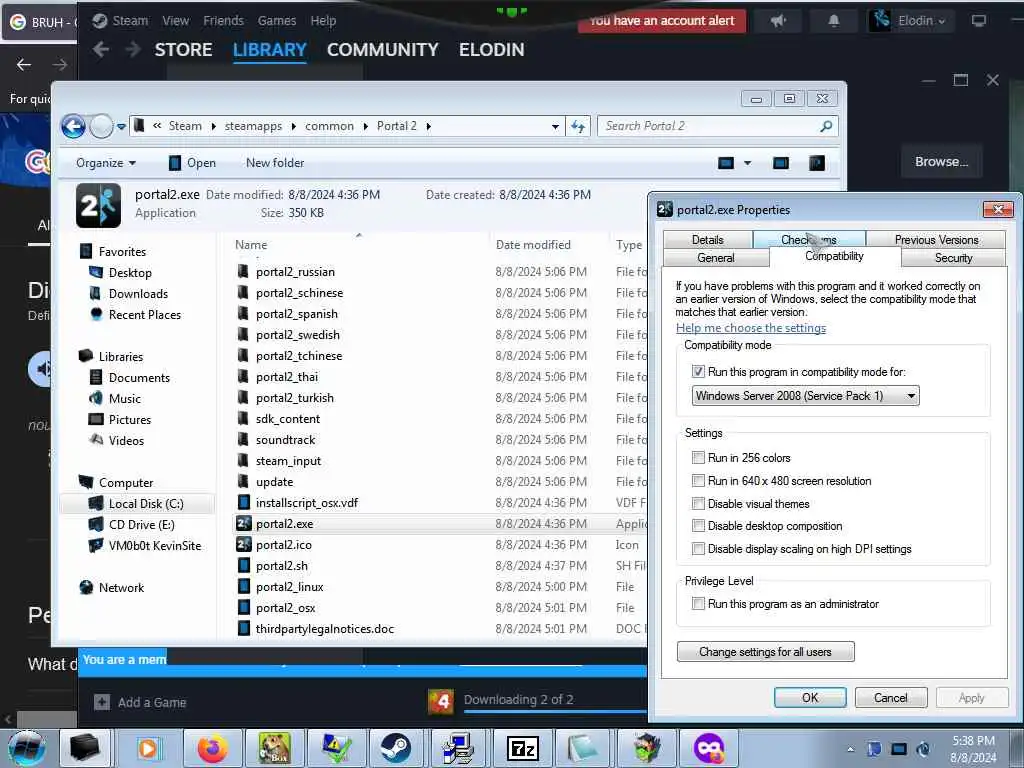1024x768 pixels.
Task: Click Cancel in the Properties dialog
Action: click(x=891, y=697)
